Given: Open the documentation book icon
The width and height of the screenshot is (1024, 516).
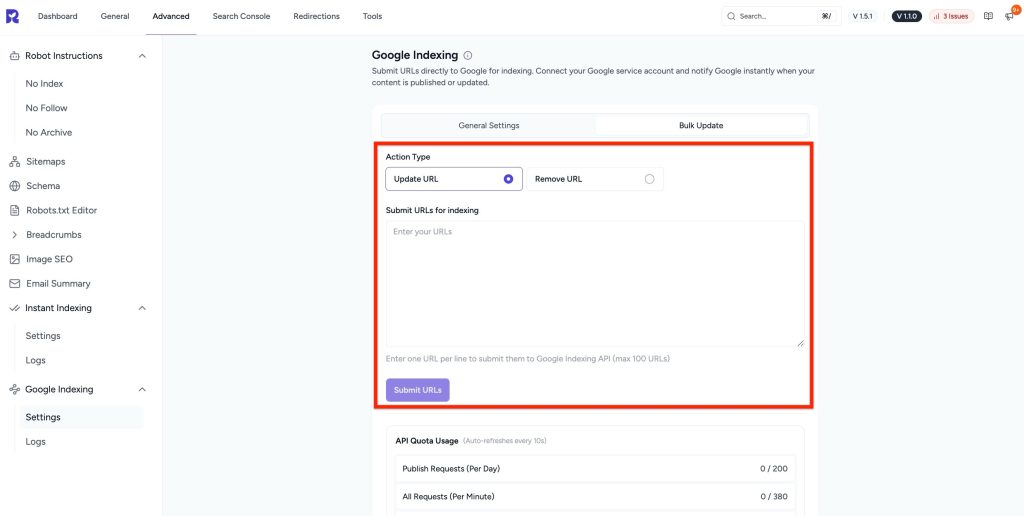Looking at the screenshot, I should click(x=988, y=16).
